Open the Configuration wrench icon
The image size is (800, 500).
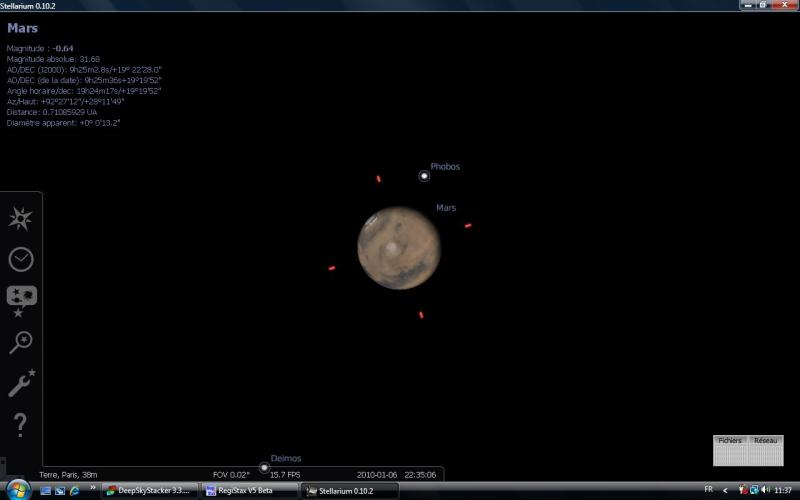21,383
